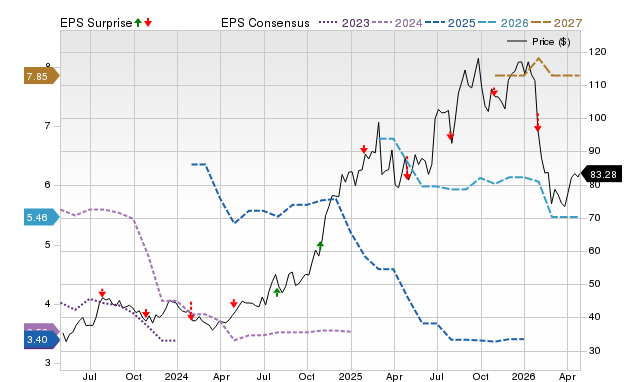Click the dark blue 3.40 value tag
Screen dimensions: 640x382
coord(42,340)
